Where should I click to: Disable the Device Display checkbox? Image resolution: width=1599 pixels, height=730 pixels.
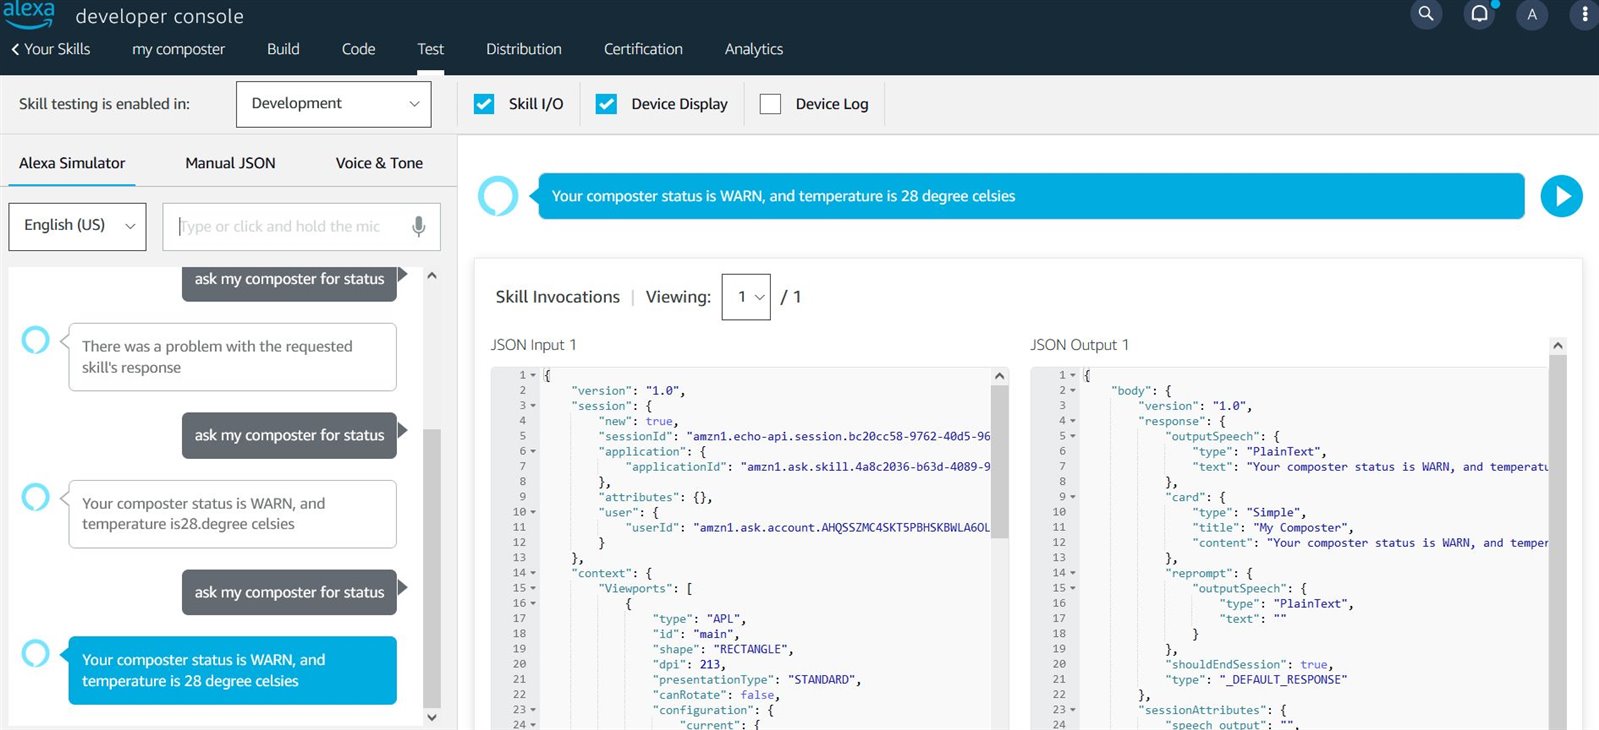click(606, 104)
